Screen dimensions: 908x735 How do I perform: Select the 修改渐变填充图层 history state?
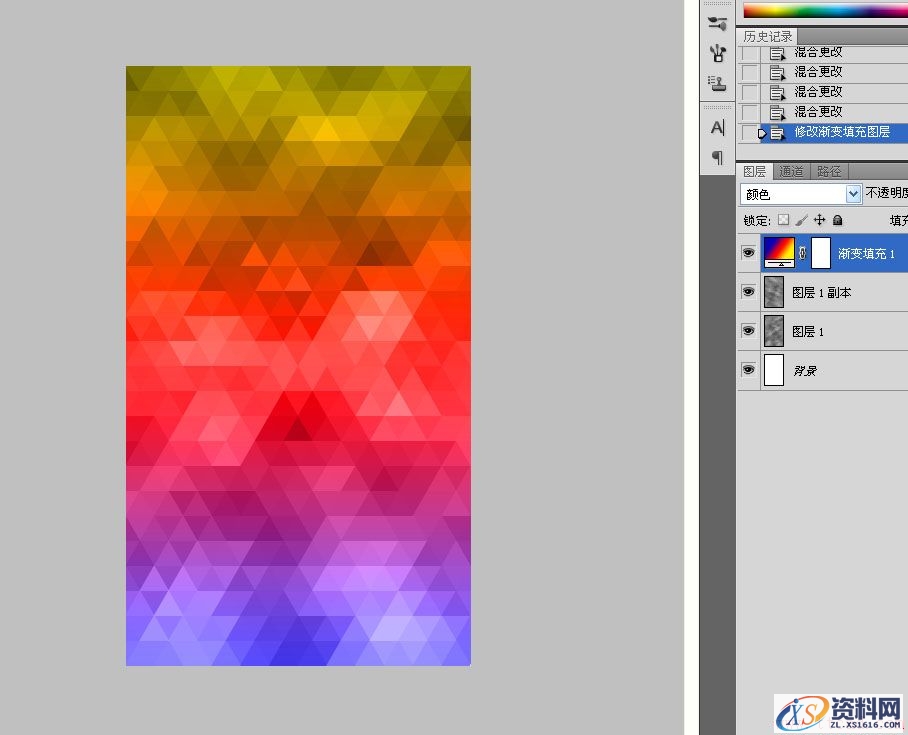(841, 132)
